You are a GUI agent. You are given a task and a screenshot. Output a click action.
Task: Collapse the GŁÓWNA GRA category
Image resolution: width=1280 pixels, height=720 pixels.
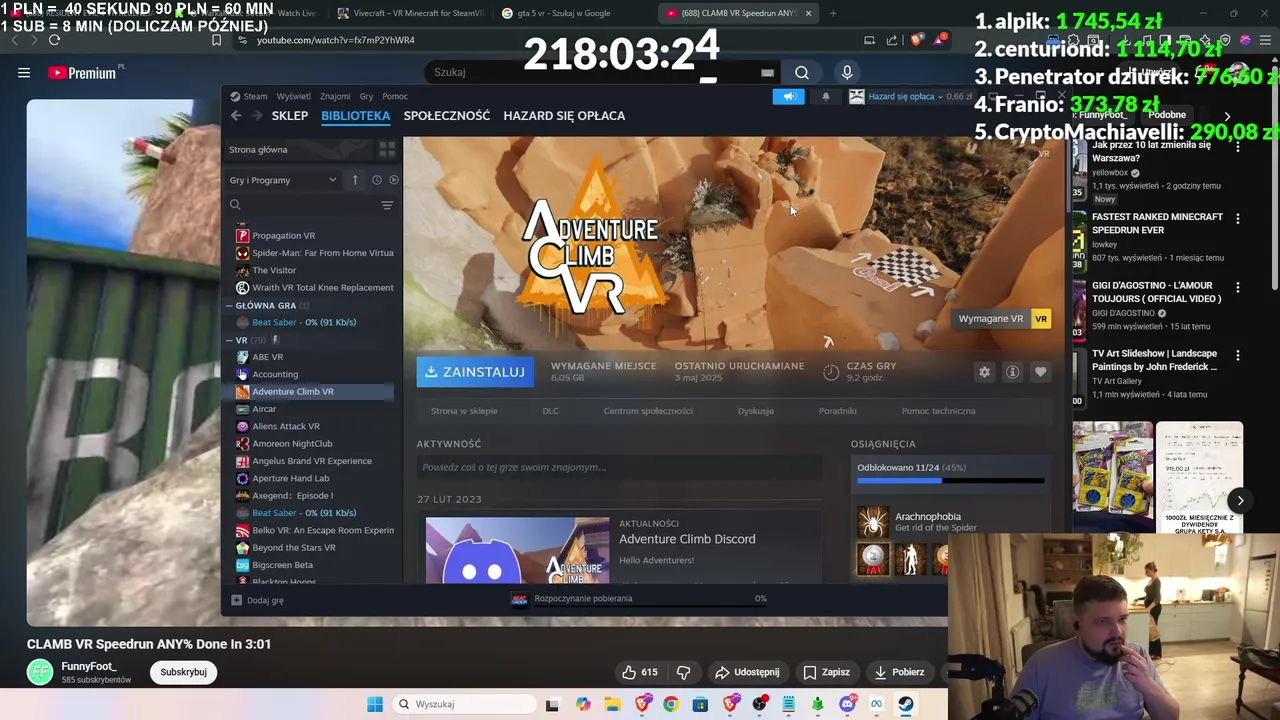tap(230, 305)
